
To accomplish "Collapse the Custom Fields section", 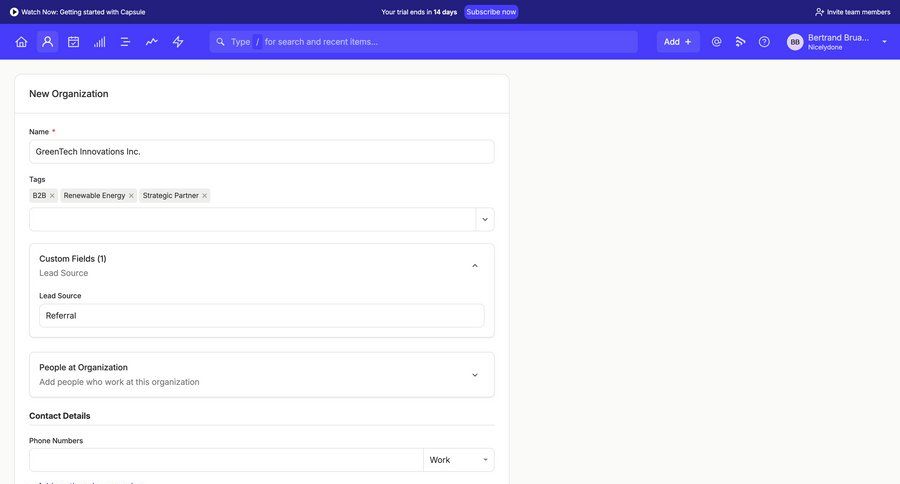I will [475, 266].
